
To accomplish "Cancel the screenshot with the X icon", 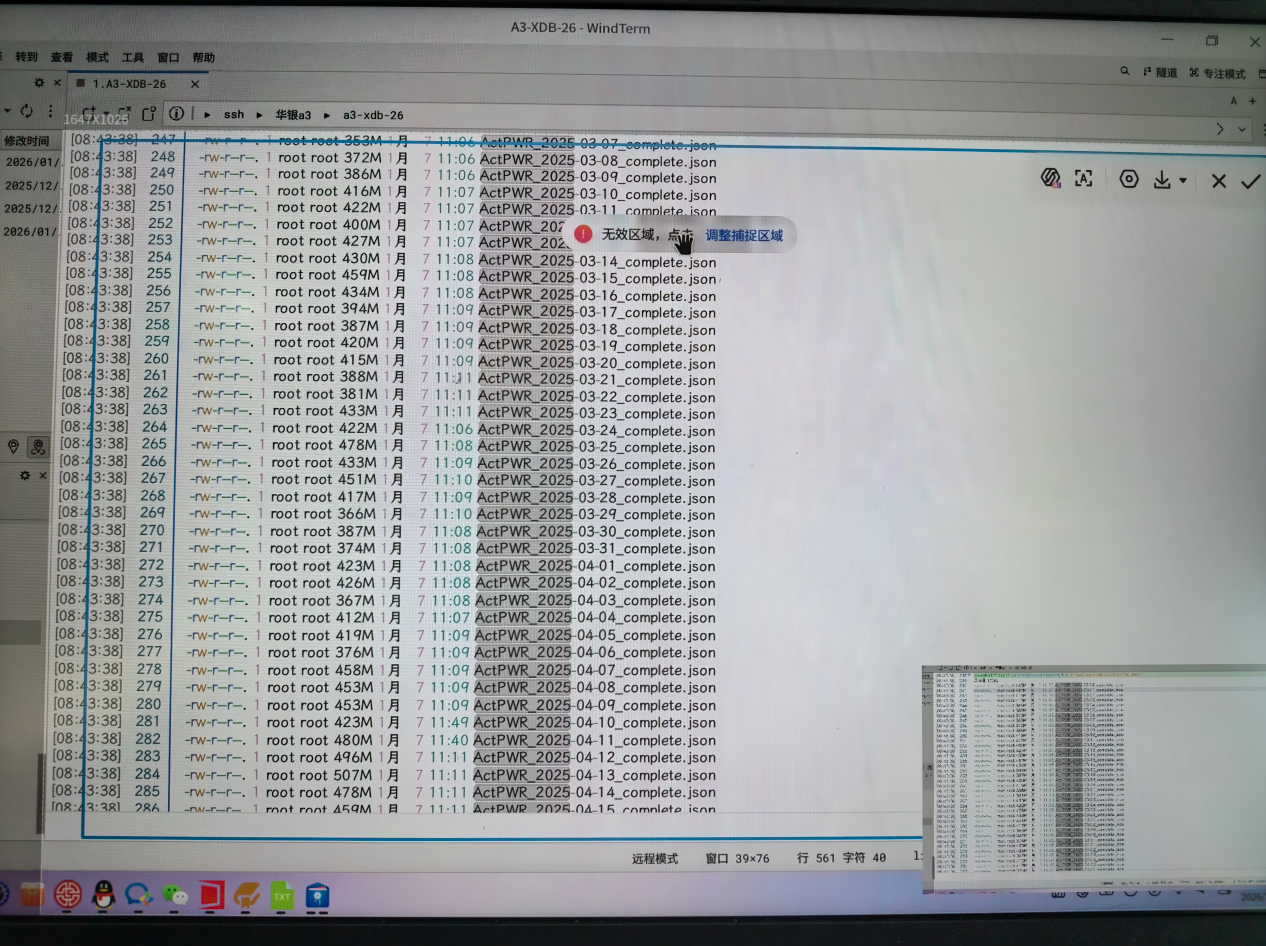I will pyautogui.click(x=1218, y=181).
